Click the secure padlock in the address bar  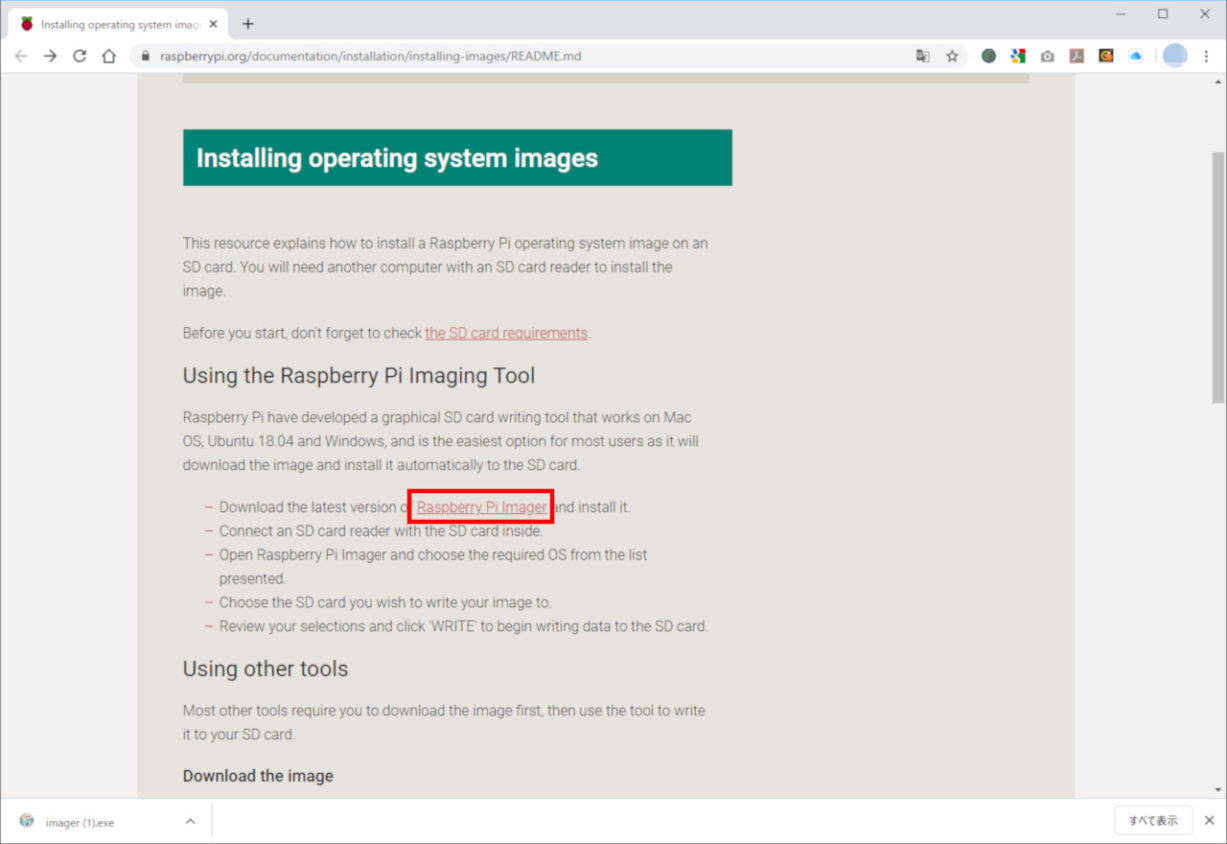point(146,56)
